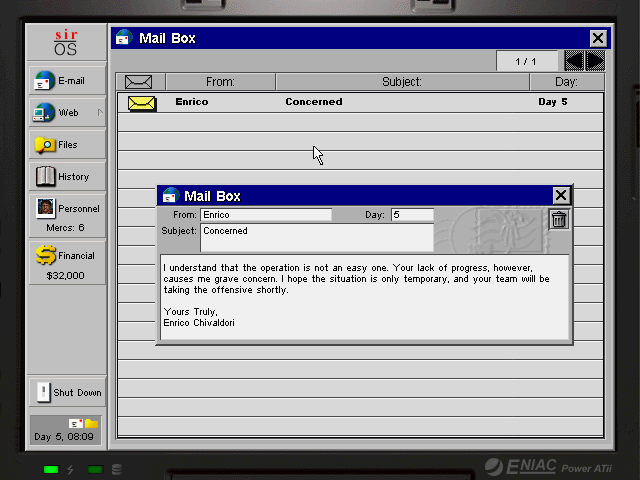Open the Financial section

point(67,262)
